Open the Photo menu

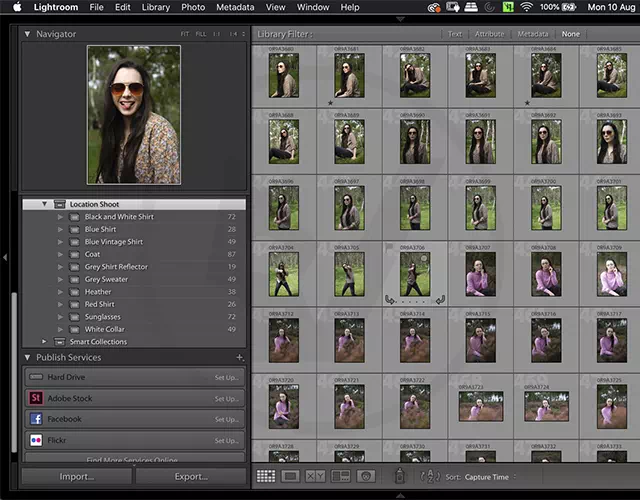pyautogui.click(x=193, y=7)
